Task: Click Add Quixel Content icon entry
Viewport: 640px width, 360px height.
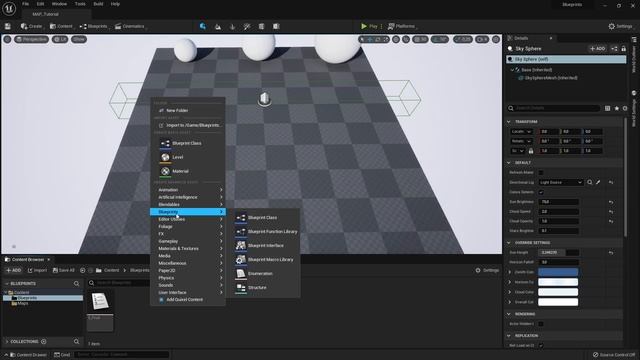Action: (161, 300)
